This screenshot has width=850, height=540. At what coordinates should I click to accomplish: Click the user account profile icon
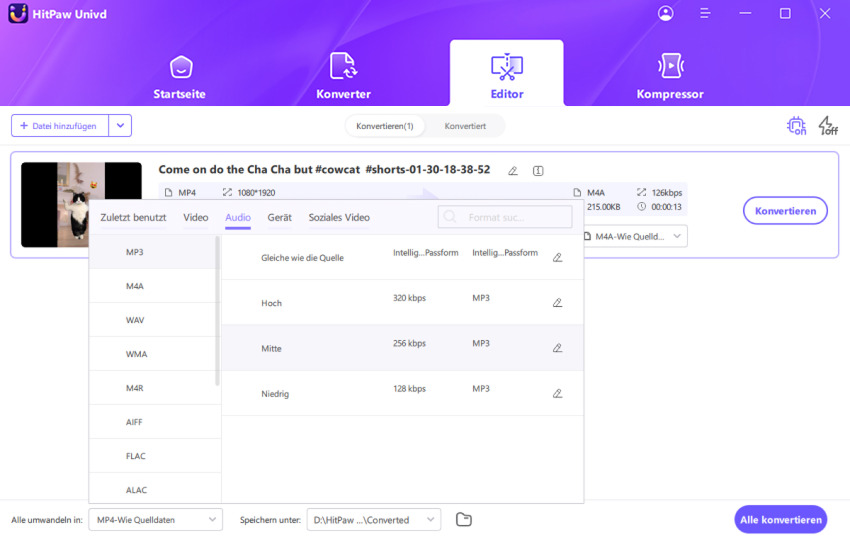(x=666, y=13)
